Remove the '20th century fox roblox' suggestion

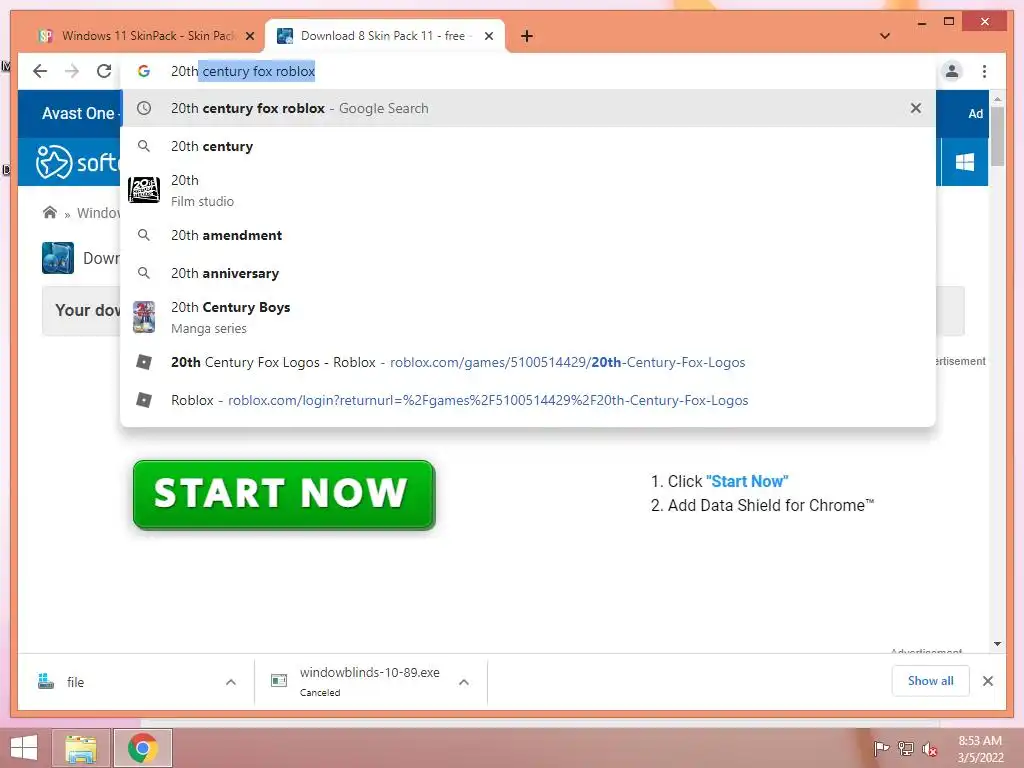tap(916, 108)
